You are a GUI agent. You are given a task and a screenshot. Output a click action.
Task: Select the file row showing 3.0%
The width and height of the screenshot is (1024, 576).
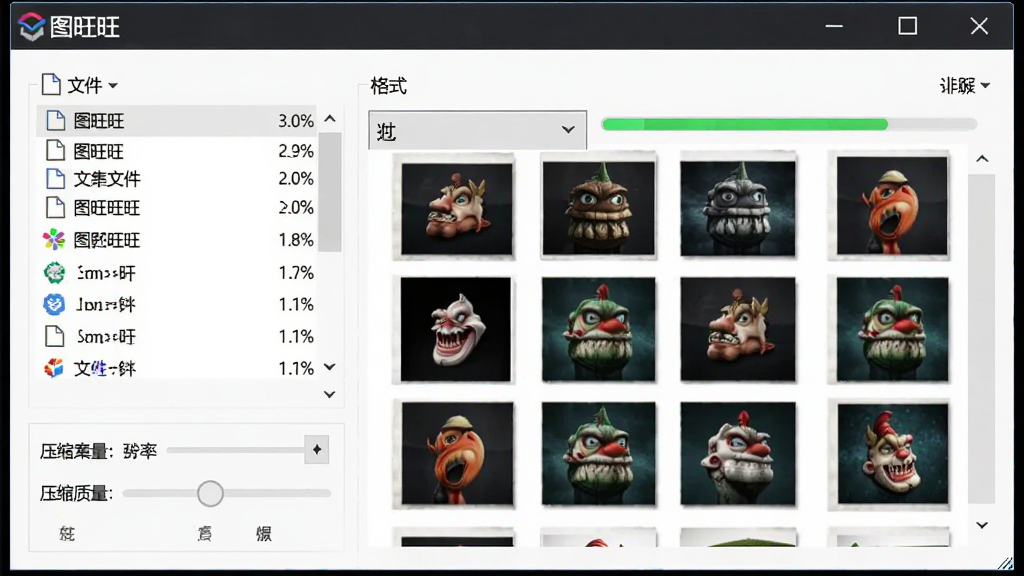click(176, 121)
